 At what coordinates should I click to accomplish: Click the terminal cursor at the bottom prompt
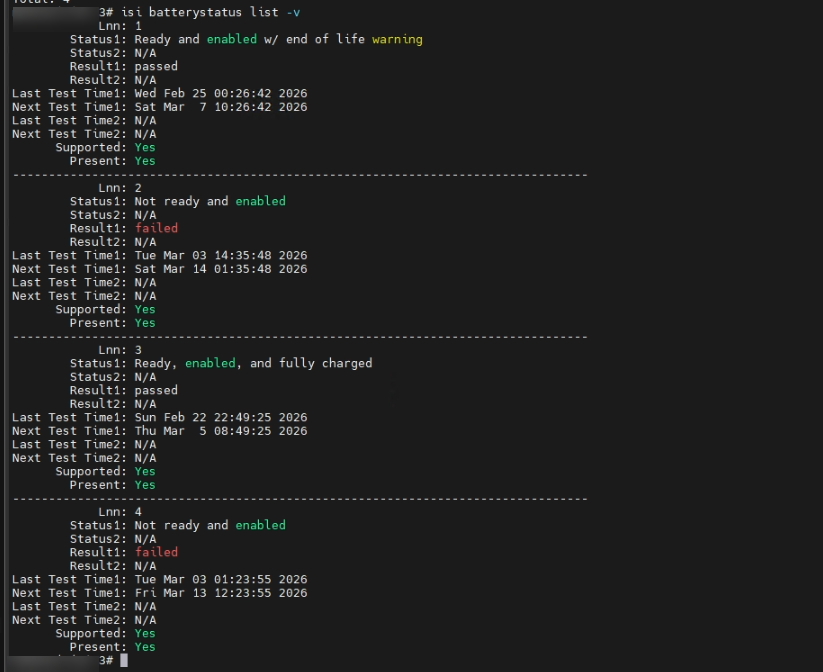pyautogui.click(x=124, y=661)
